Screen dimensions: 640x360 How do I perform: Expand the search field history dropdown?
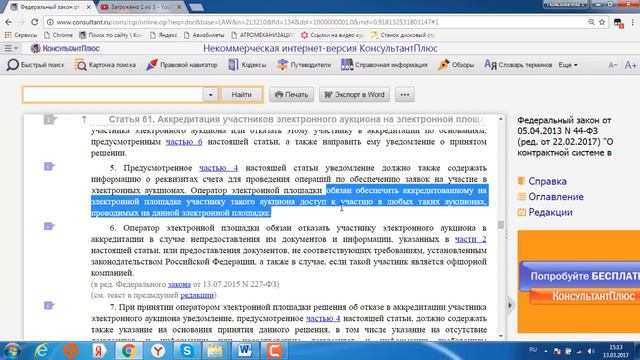(x=210, y=95)
